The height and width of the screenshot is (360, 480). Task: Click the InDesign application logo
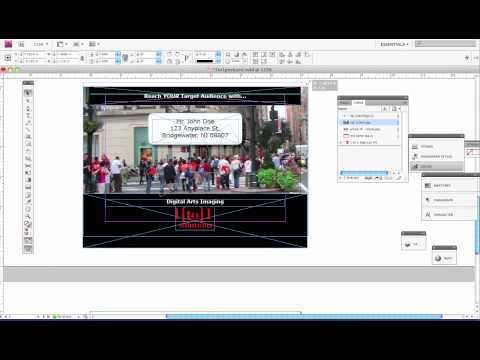(8, 44)
